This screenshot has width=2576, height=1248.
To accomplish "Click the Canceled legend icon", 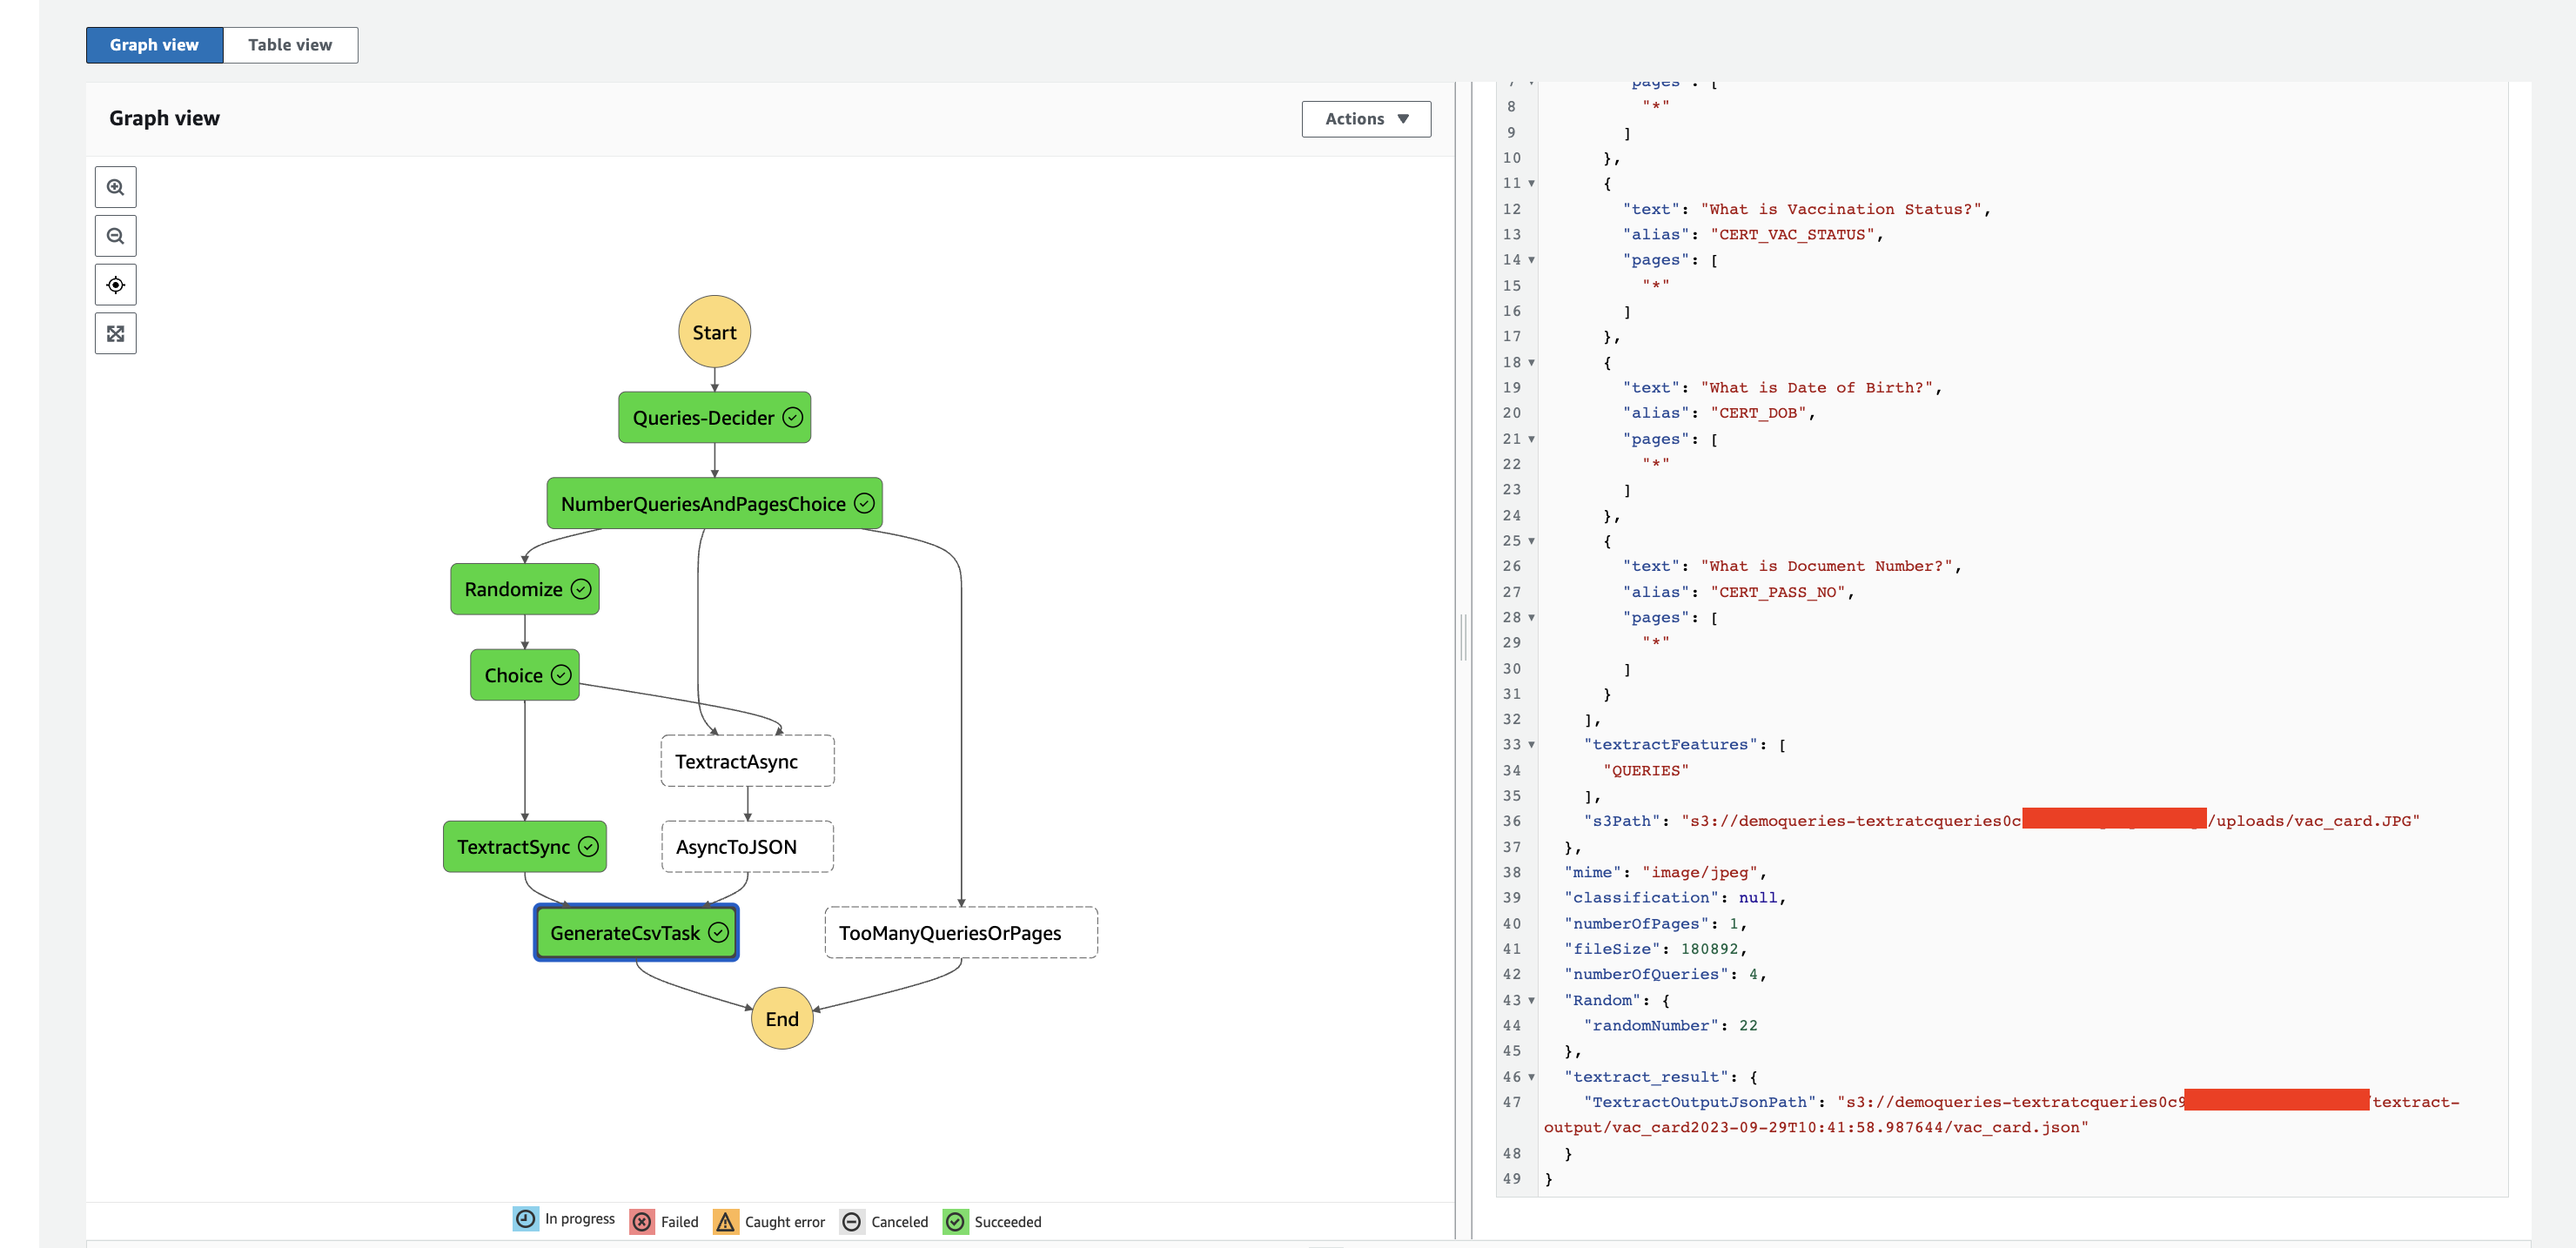I will pos(851,1222).
